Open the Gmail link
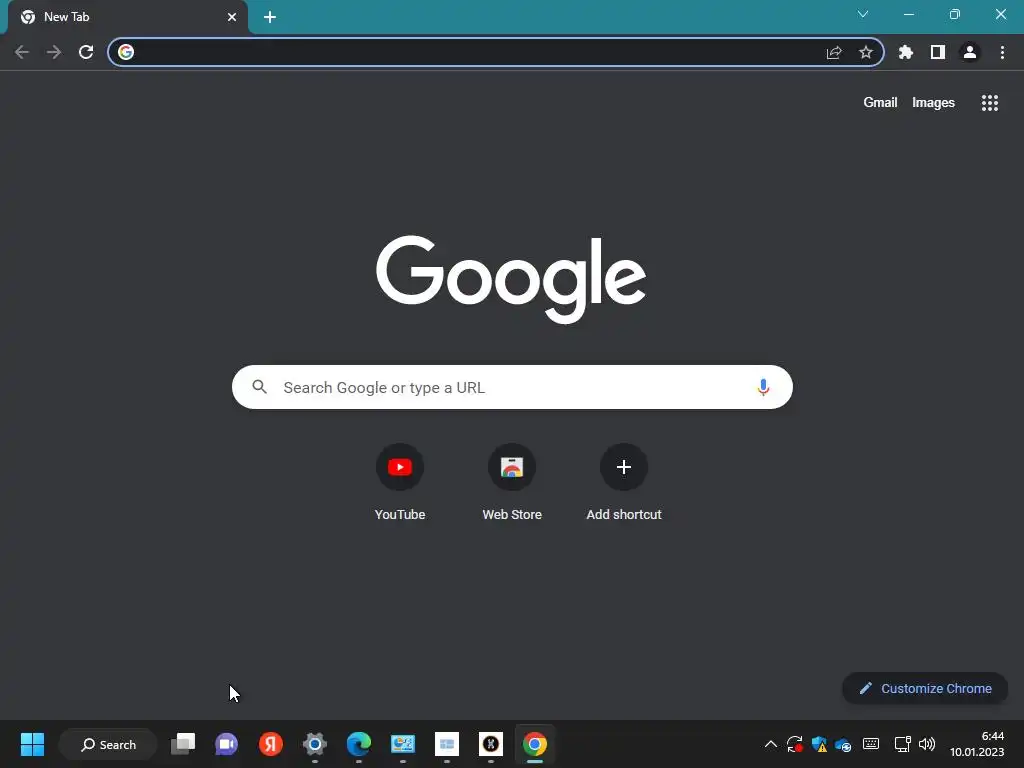The height and width of the screenshot is (768, 1024). click(x=880, y=103)
